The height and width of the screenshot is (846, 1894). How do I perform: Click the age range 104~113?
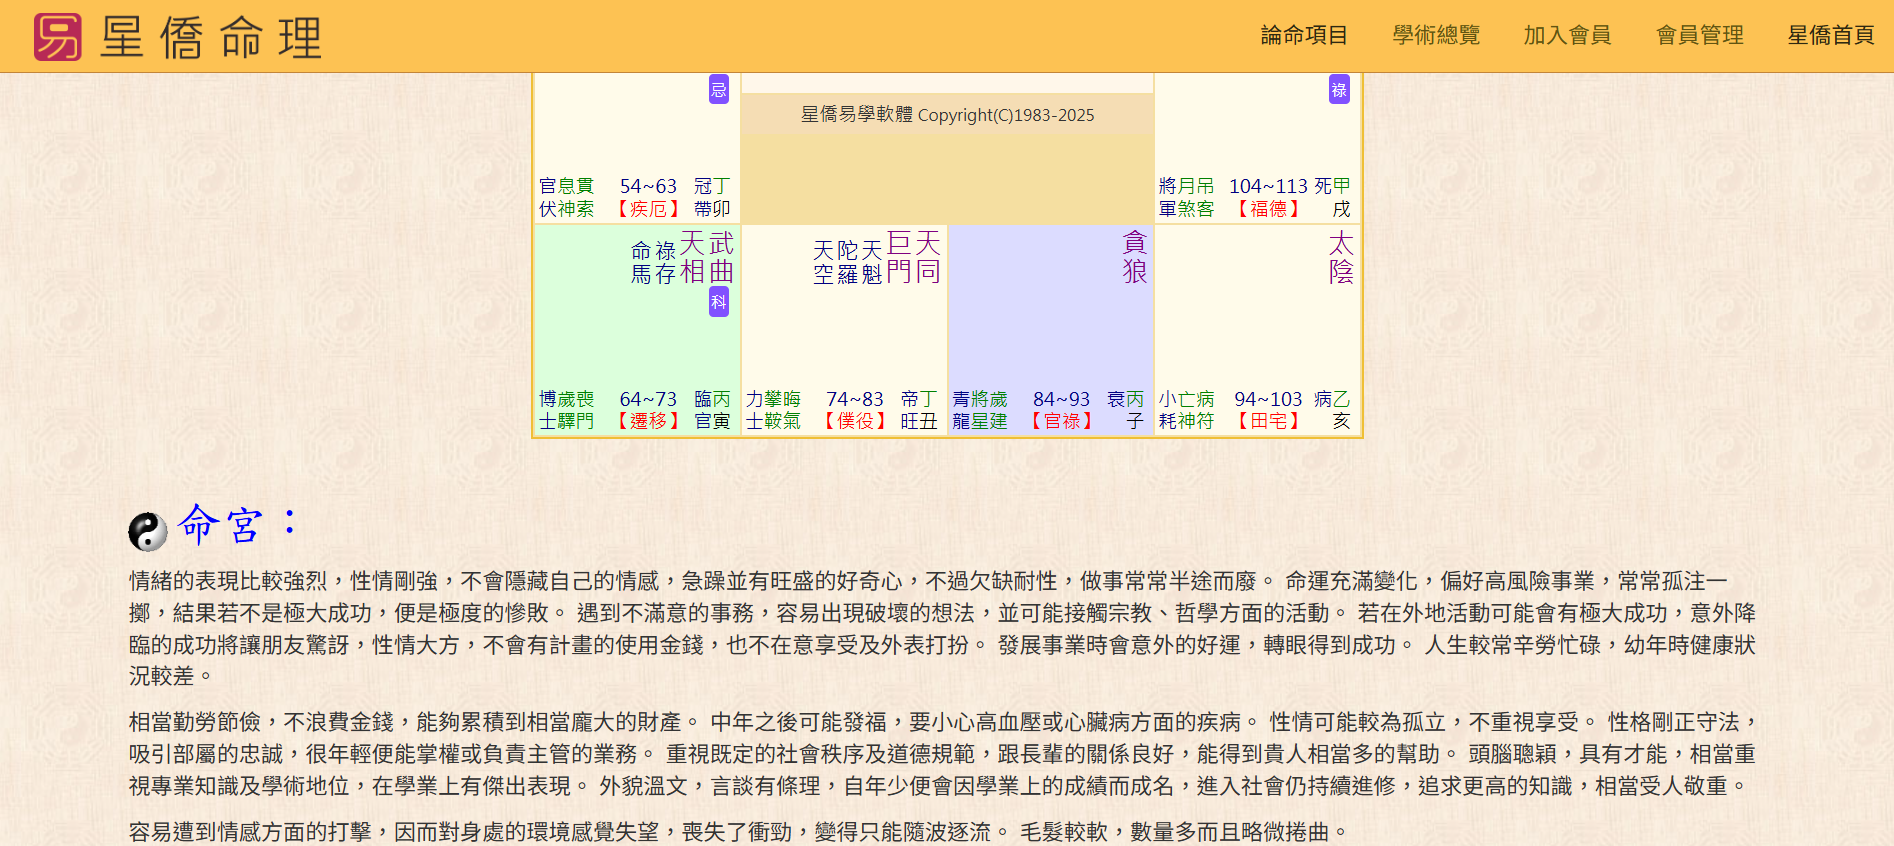tap(1268, 186)
